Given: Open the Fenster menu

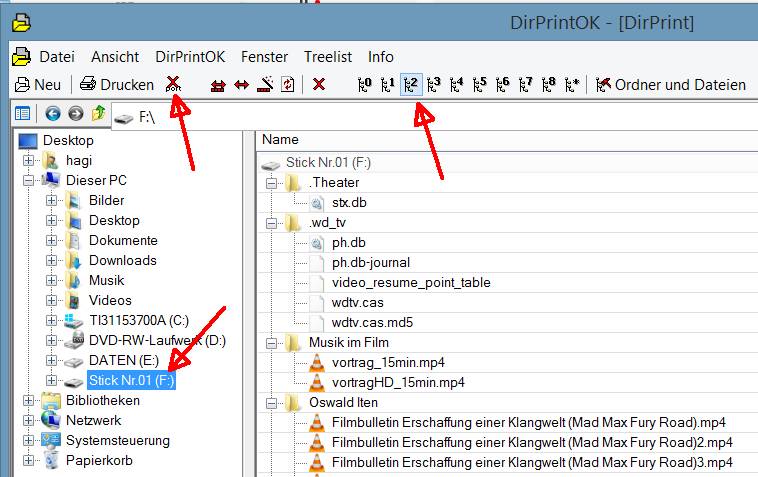Looking at the screenshot, I should tap(264, 57).
